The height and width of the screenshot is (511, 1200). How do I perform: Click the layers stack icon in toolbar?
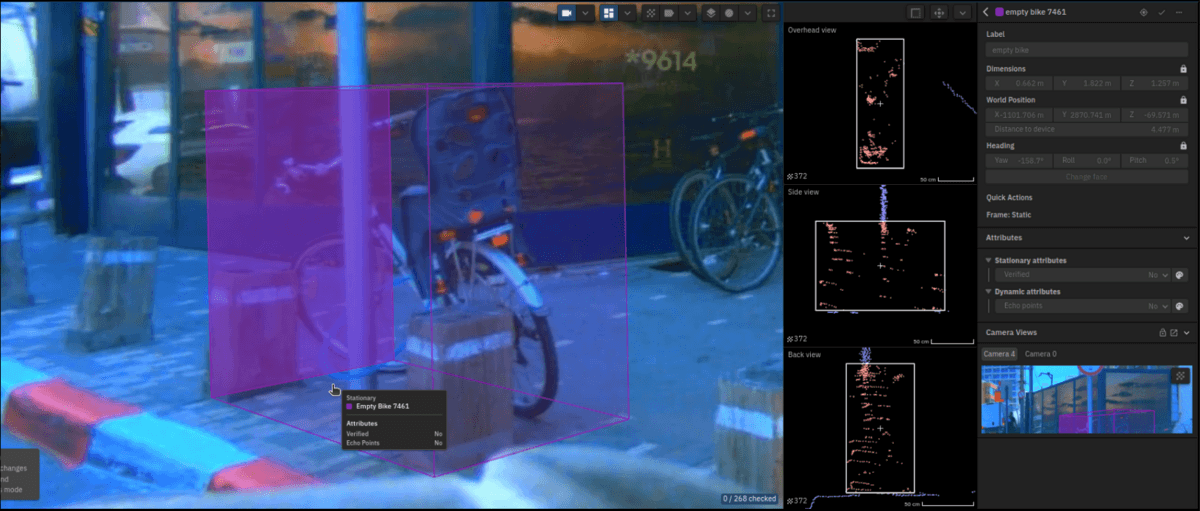(710, 13)
